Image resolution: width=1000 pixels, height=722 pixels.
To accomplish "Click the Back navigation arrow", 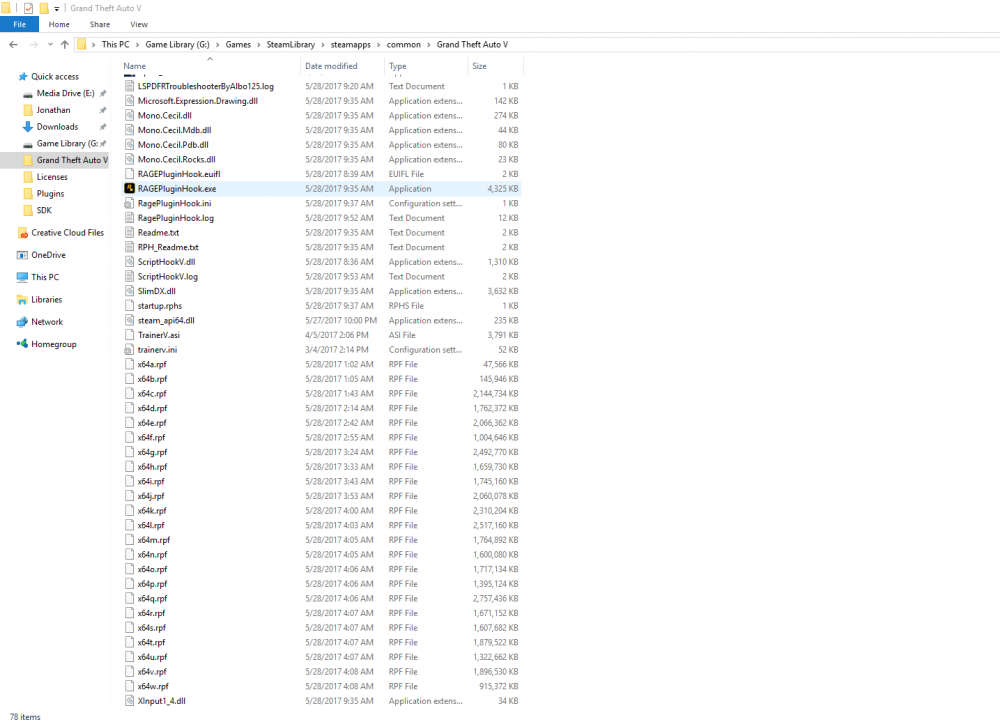I will tap(13, 45).
